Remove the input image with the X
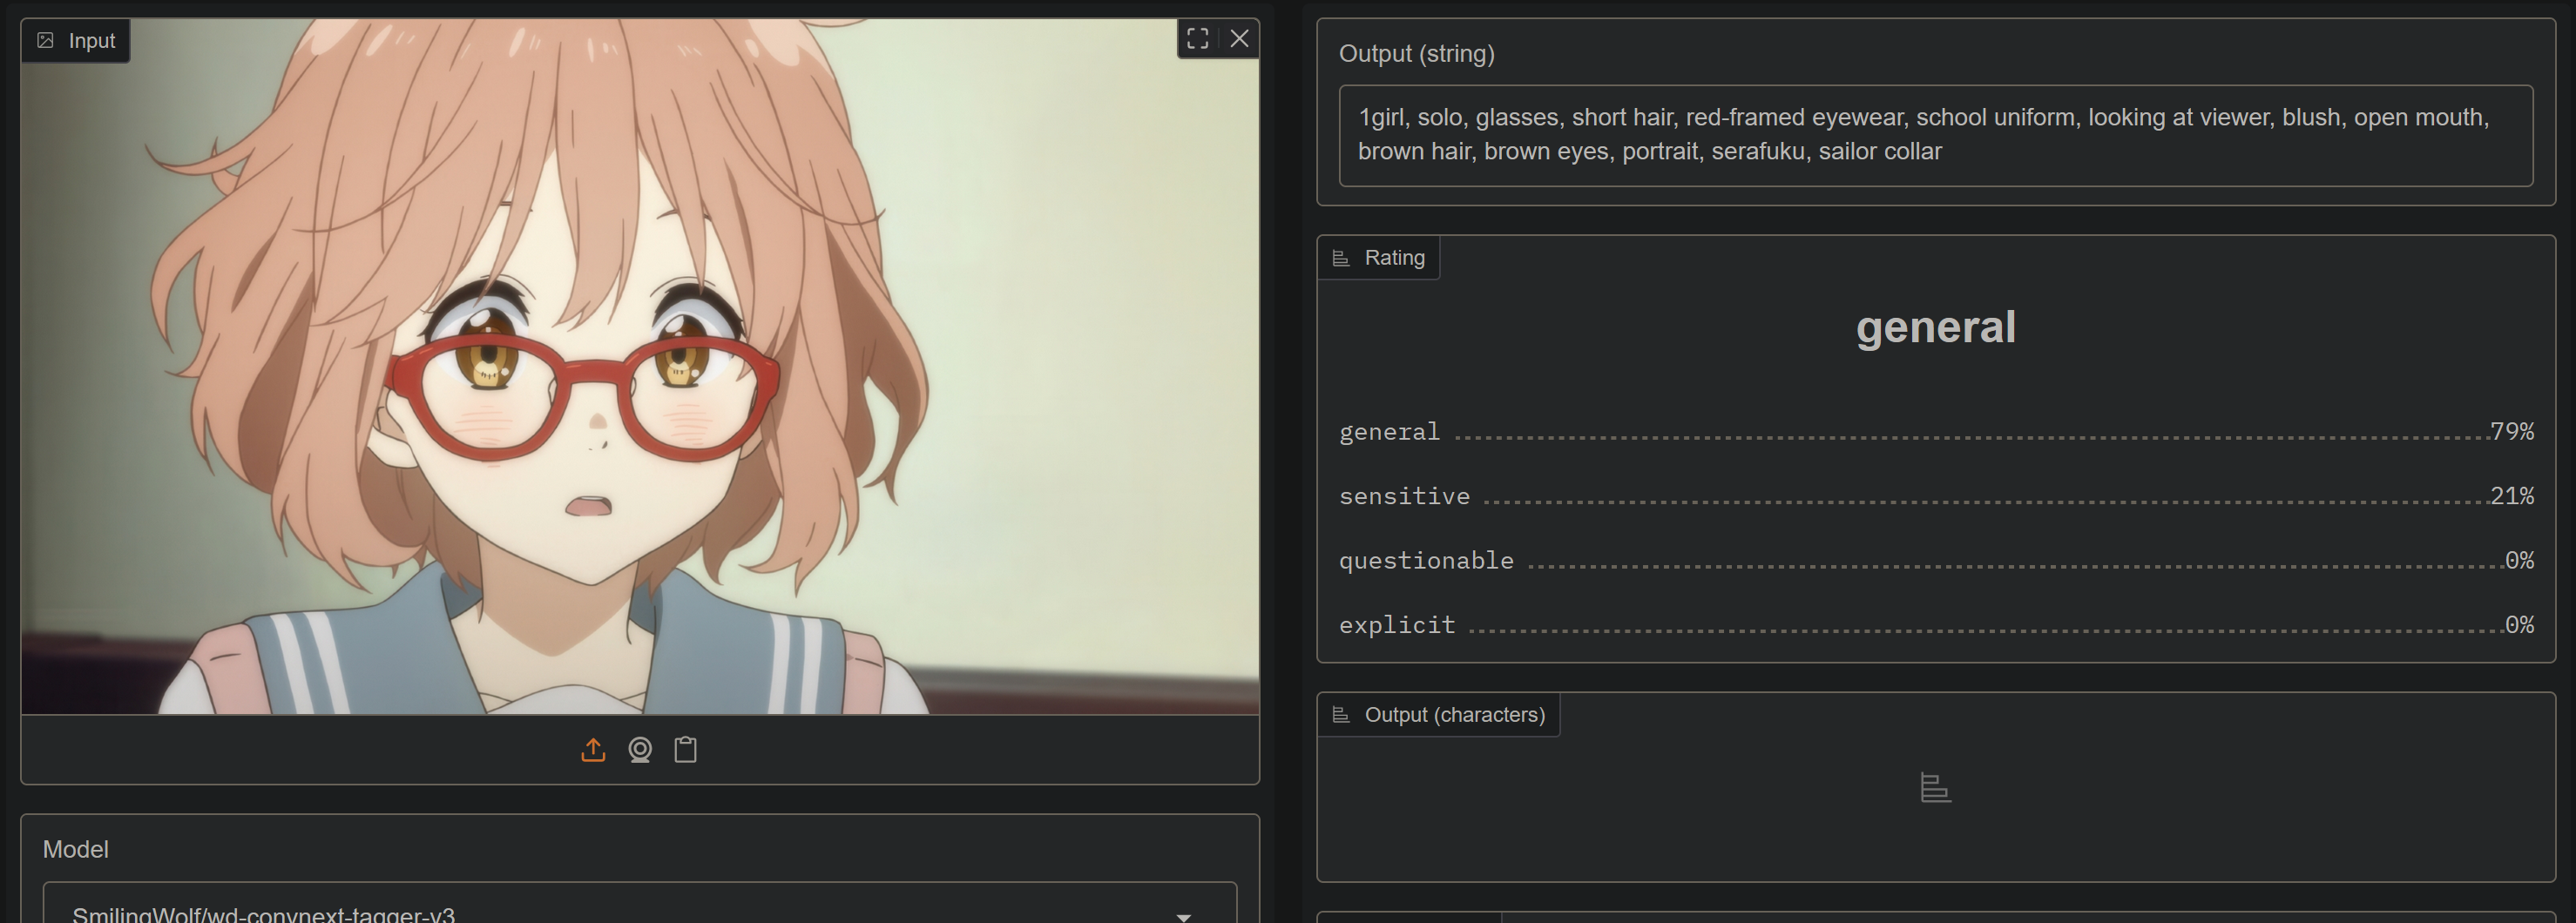The height and width of the screenshot is (923, 2576). 1240,39
